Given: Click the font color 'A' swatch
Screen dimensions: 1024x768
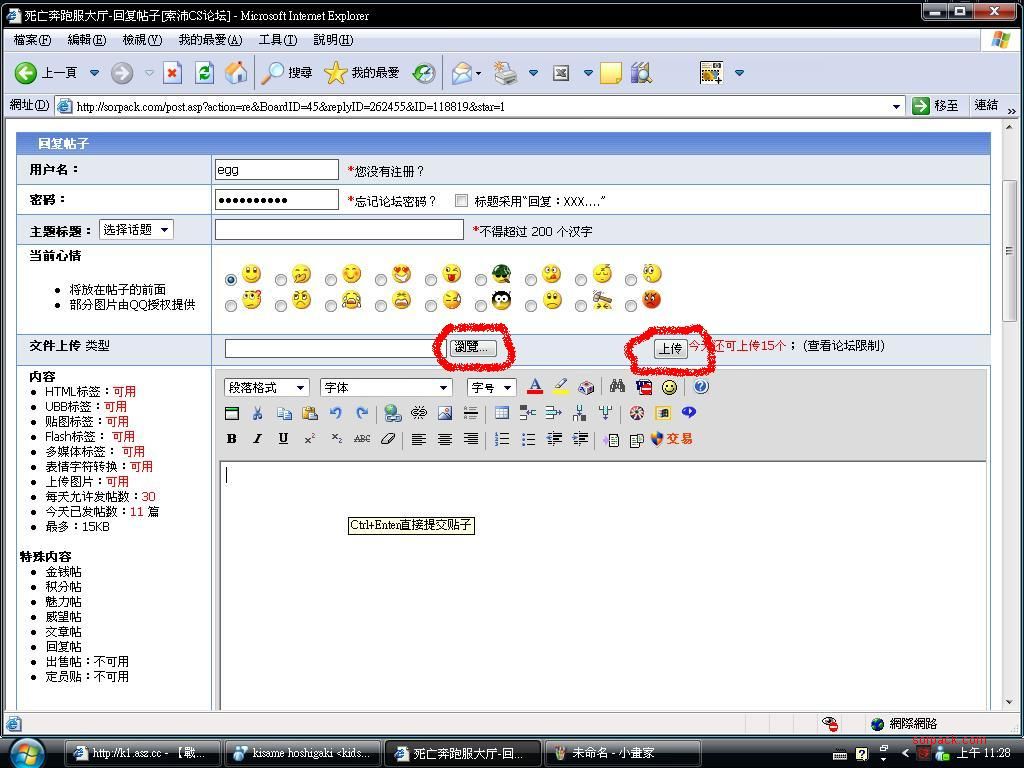Looking at the screenshot, I should tap(535, 387).
